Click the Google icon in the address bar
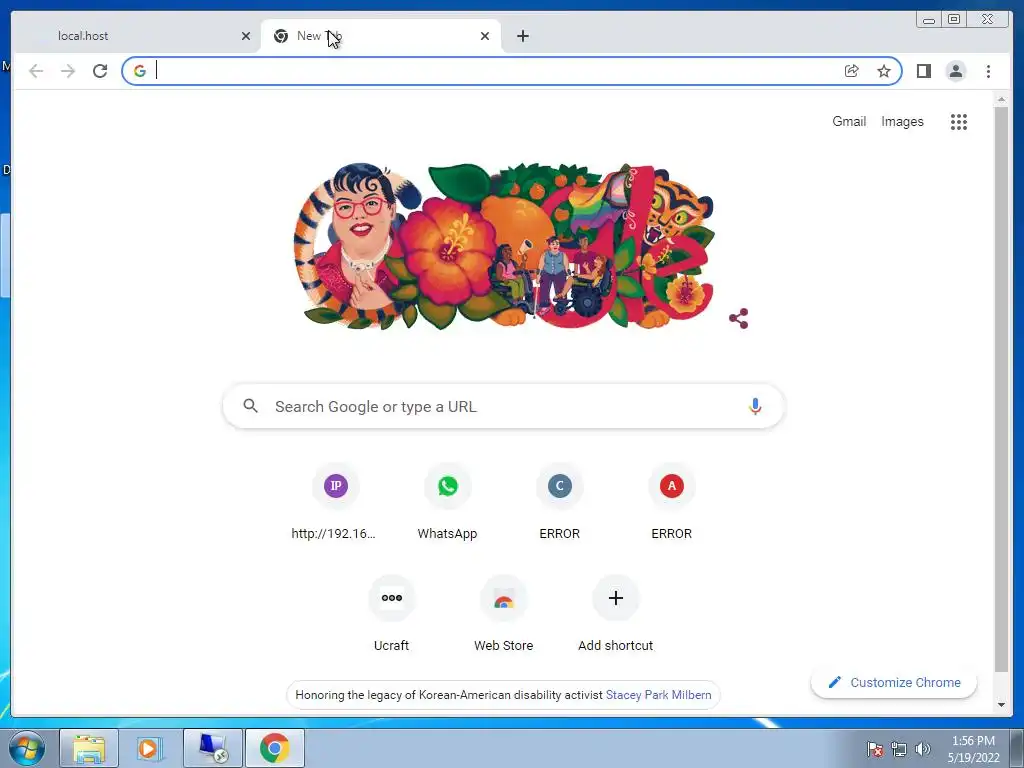Viewport: 1024px width, 768px height. (140, 71)
